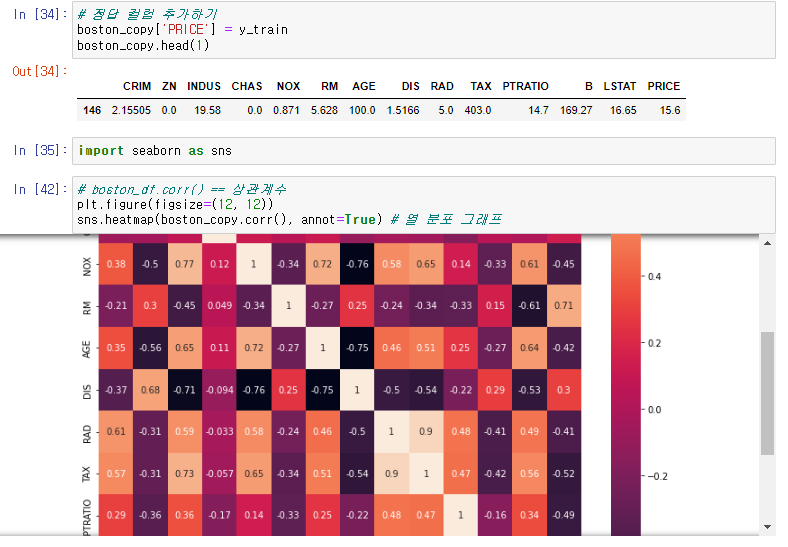Screen dimensions: 788x547
Task: Focus the import seaborn code cell
Action: point(424,151)
